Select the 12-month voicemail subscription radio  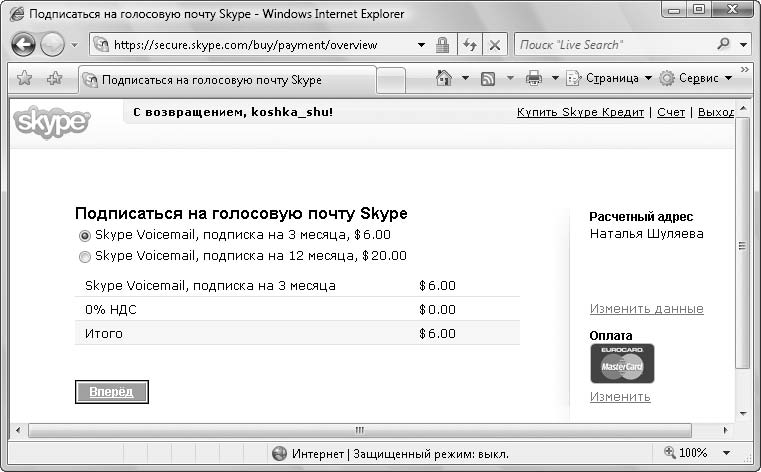[84, 257]
